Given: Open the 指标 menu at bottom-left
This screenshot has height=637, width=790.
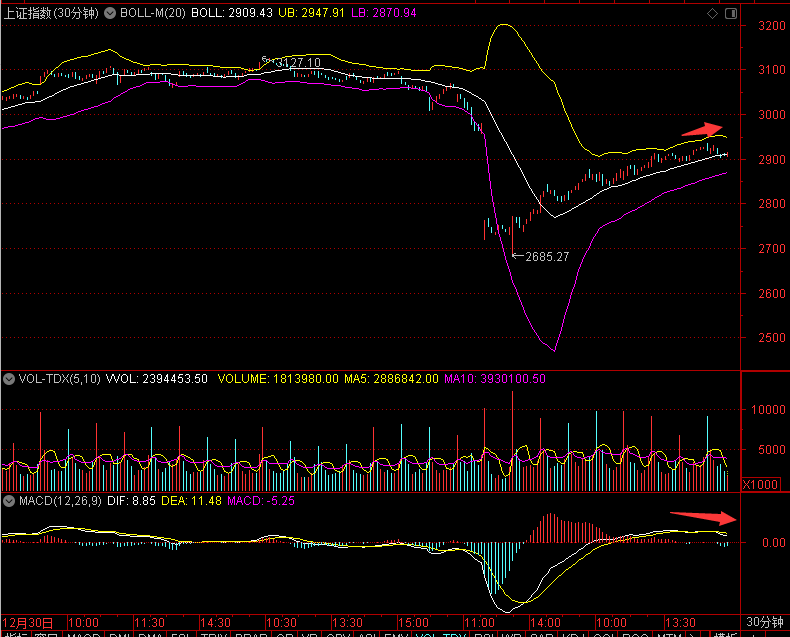Looking at the screenshot, I should [15, 634].
